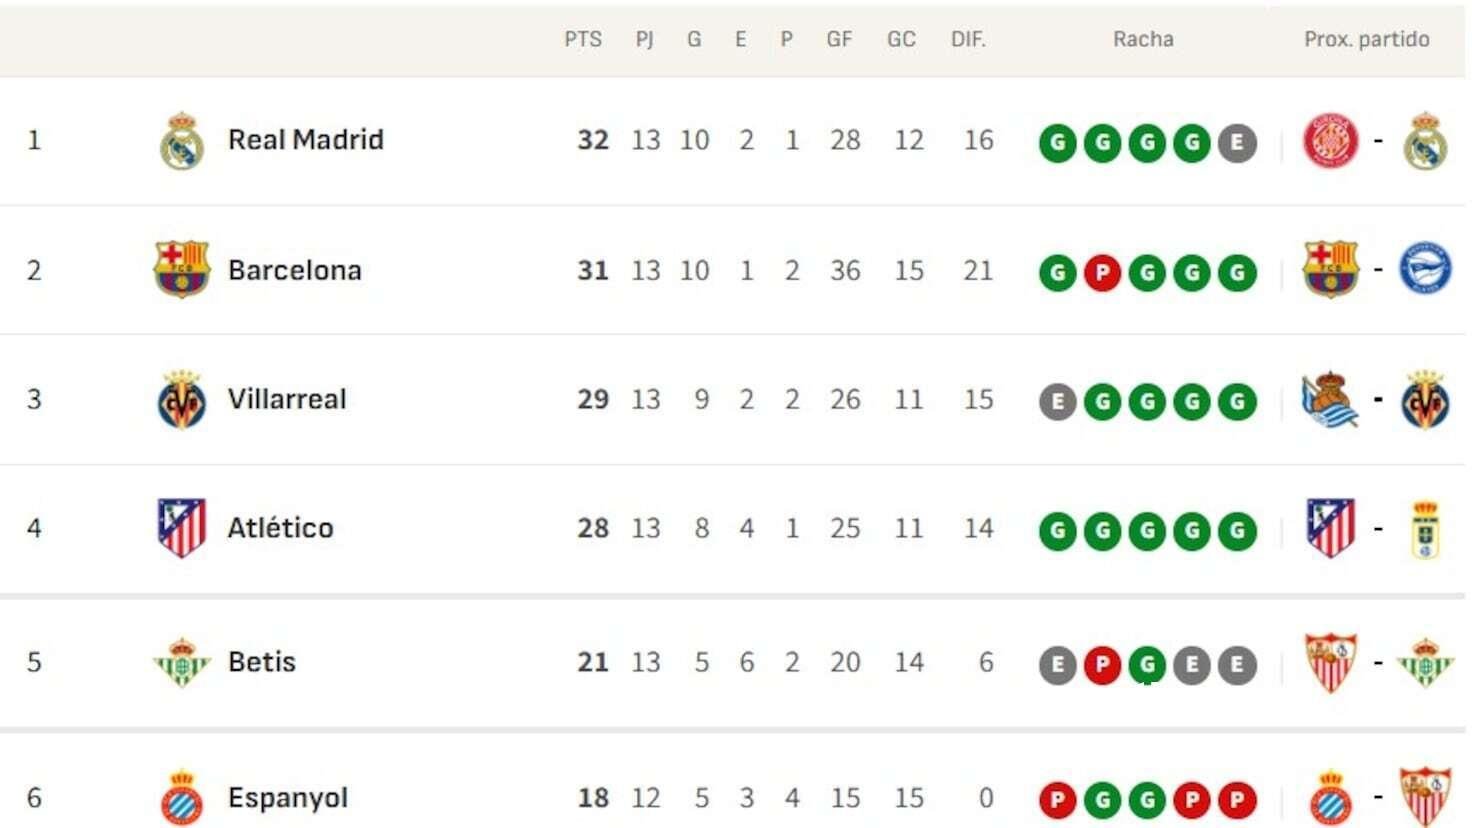1472x828 pixels.
Task: Click the Betis crest in row five
Action: [182, 662]
